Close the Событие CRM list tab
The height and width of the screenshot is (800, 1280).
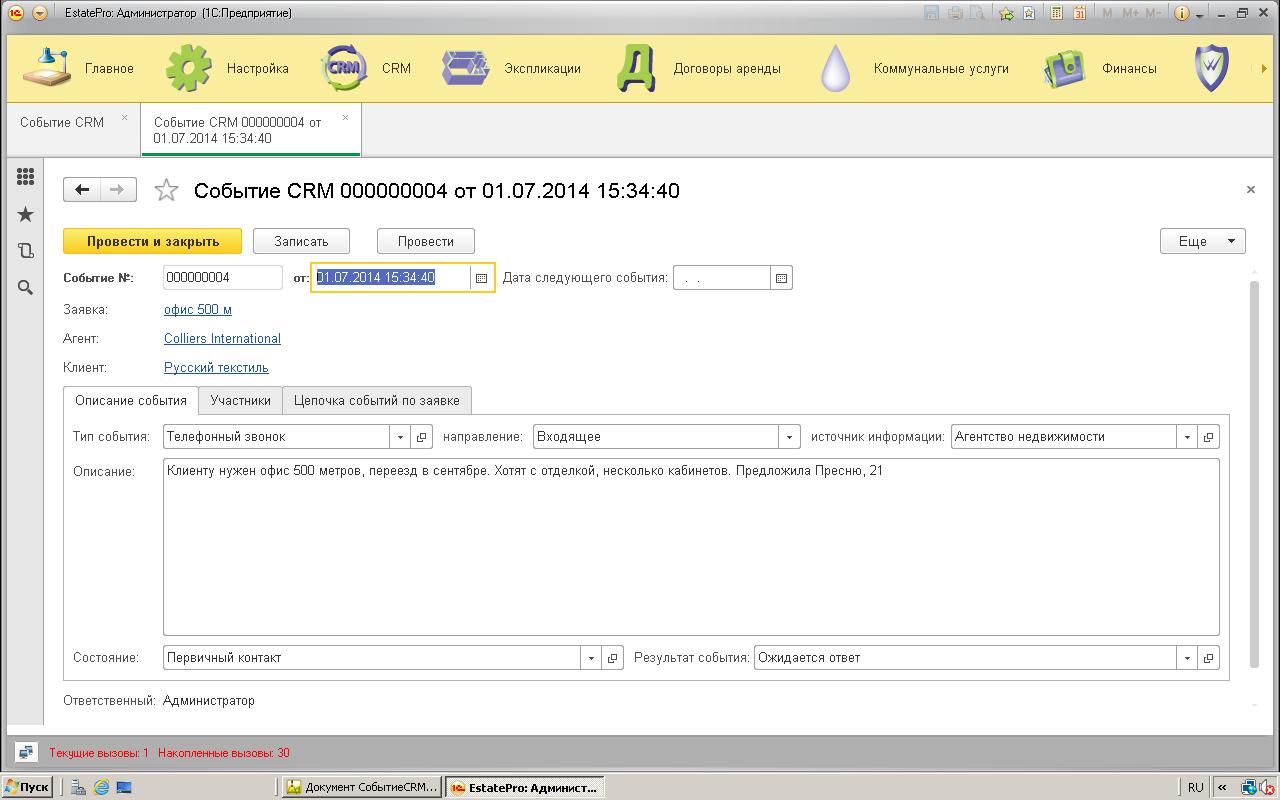pyautogui.click(x=124, y=117)
